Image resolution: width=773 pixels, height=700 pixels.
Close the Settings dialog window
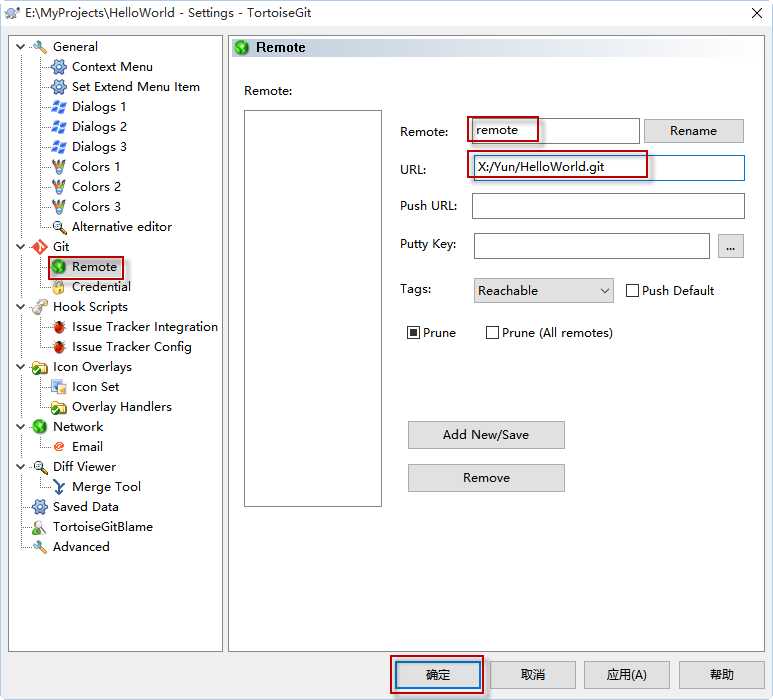(757, 13)
